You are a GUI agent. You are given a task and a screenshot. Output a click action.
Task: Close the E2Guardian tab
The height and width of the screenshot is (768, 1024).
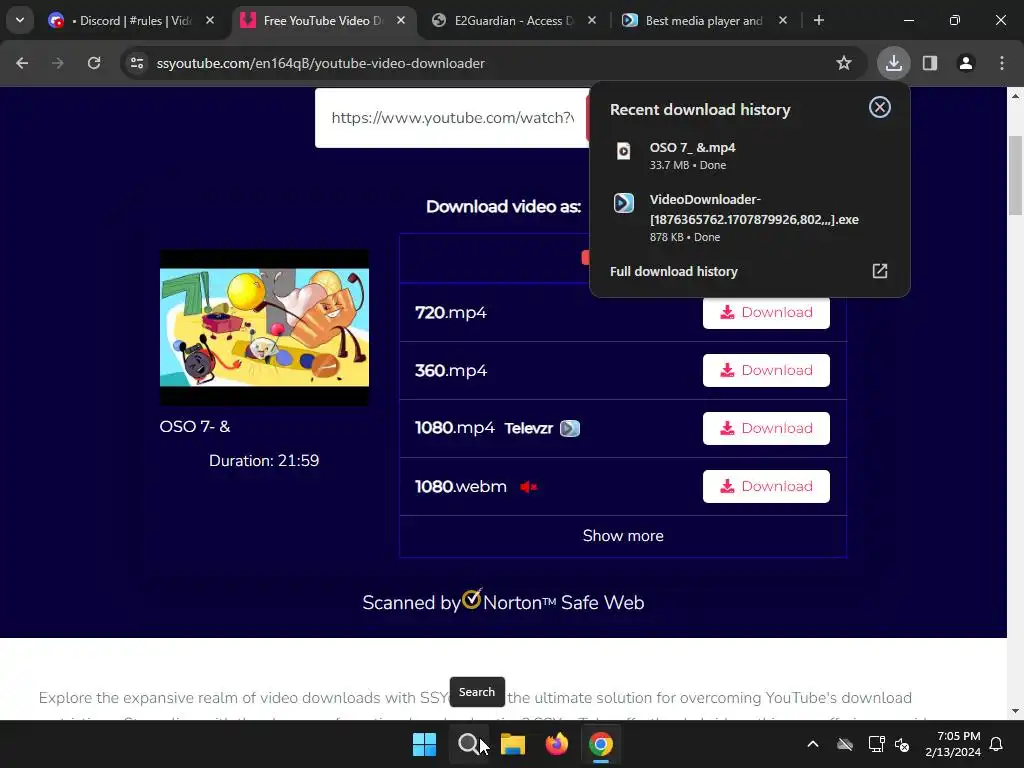point(592,20)
